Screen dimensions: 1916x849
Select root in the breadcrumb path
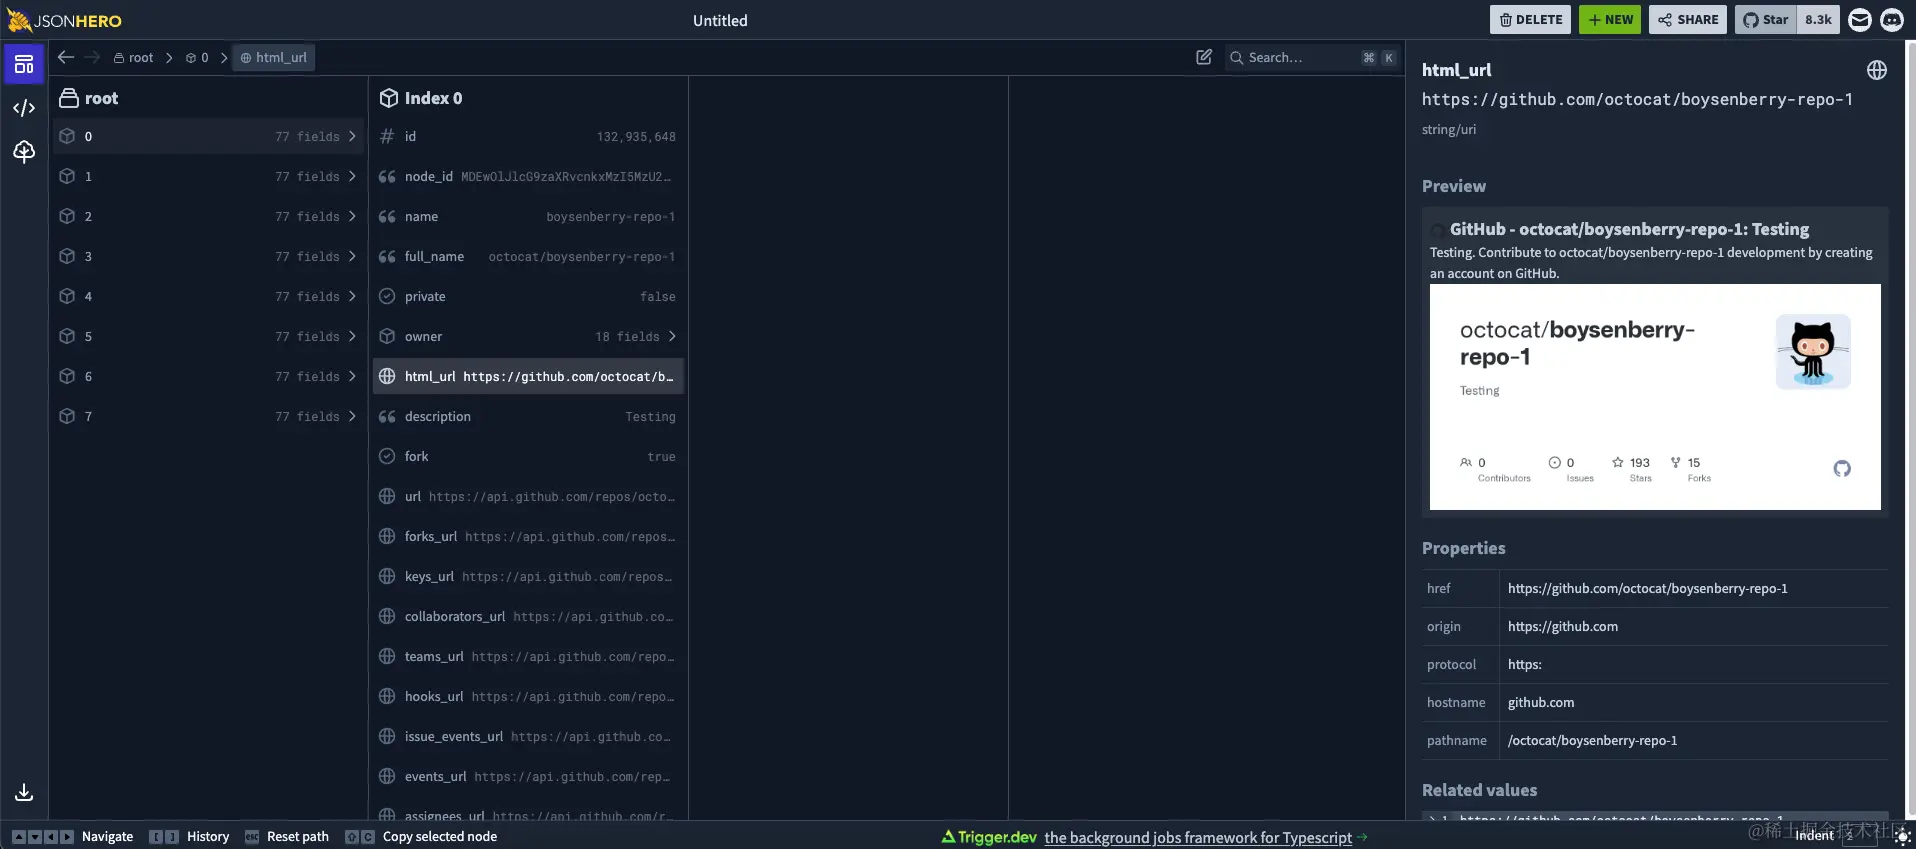[x=134, y=58]
